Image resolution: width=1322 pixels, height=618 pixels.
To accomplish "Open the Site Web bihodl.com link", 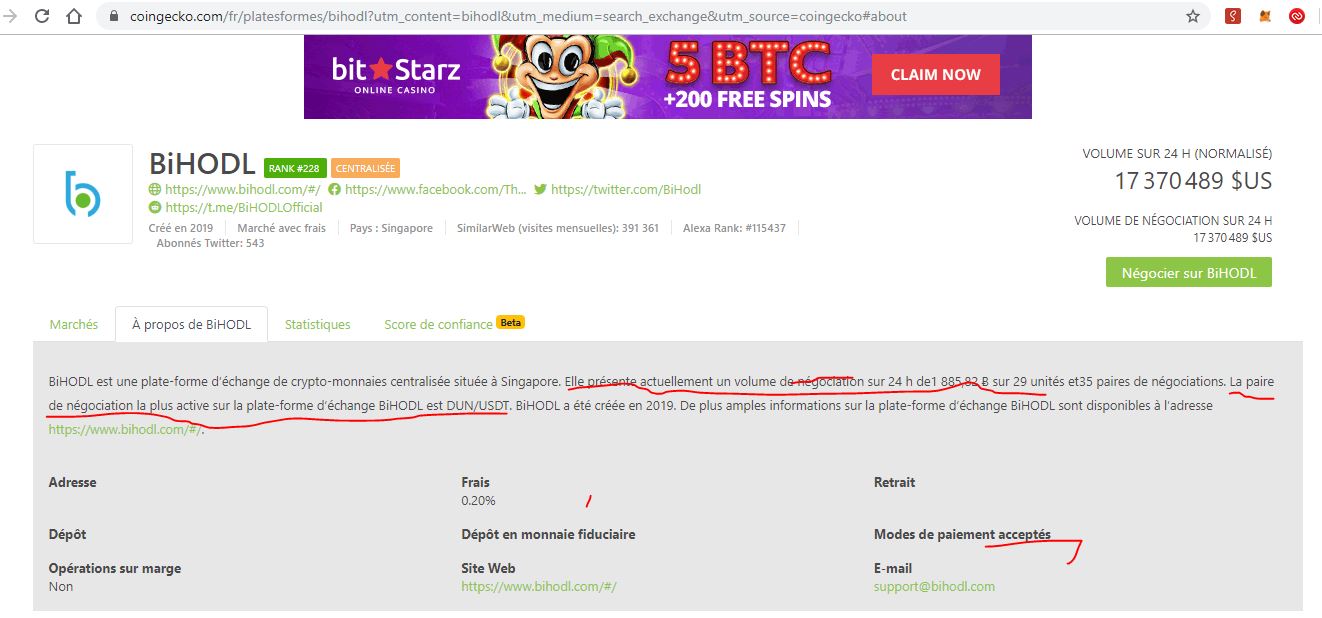I will [539, 586].
